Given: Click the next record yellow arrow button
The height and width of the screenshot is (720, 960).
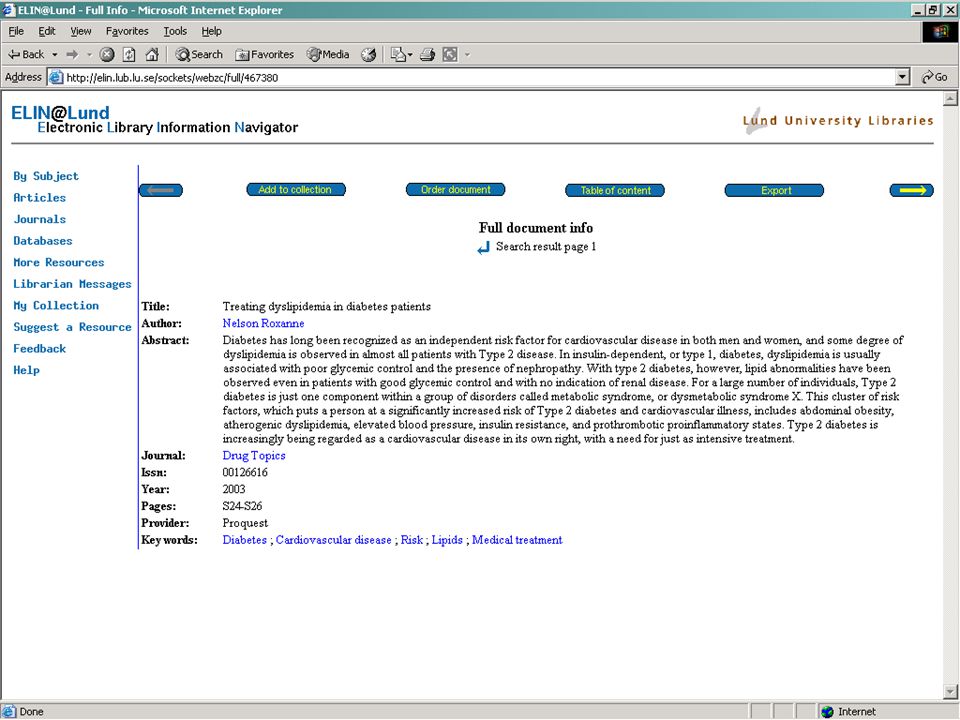Looking at the screenshot, I should pyautogui.click(x=912, y=190).
